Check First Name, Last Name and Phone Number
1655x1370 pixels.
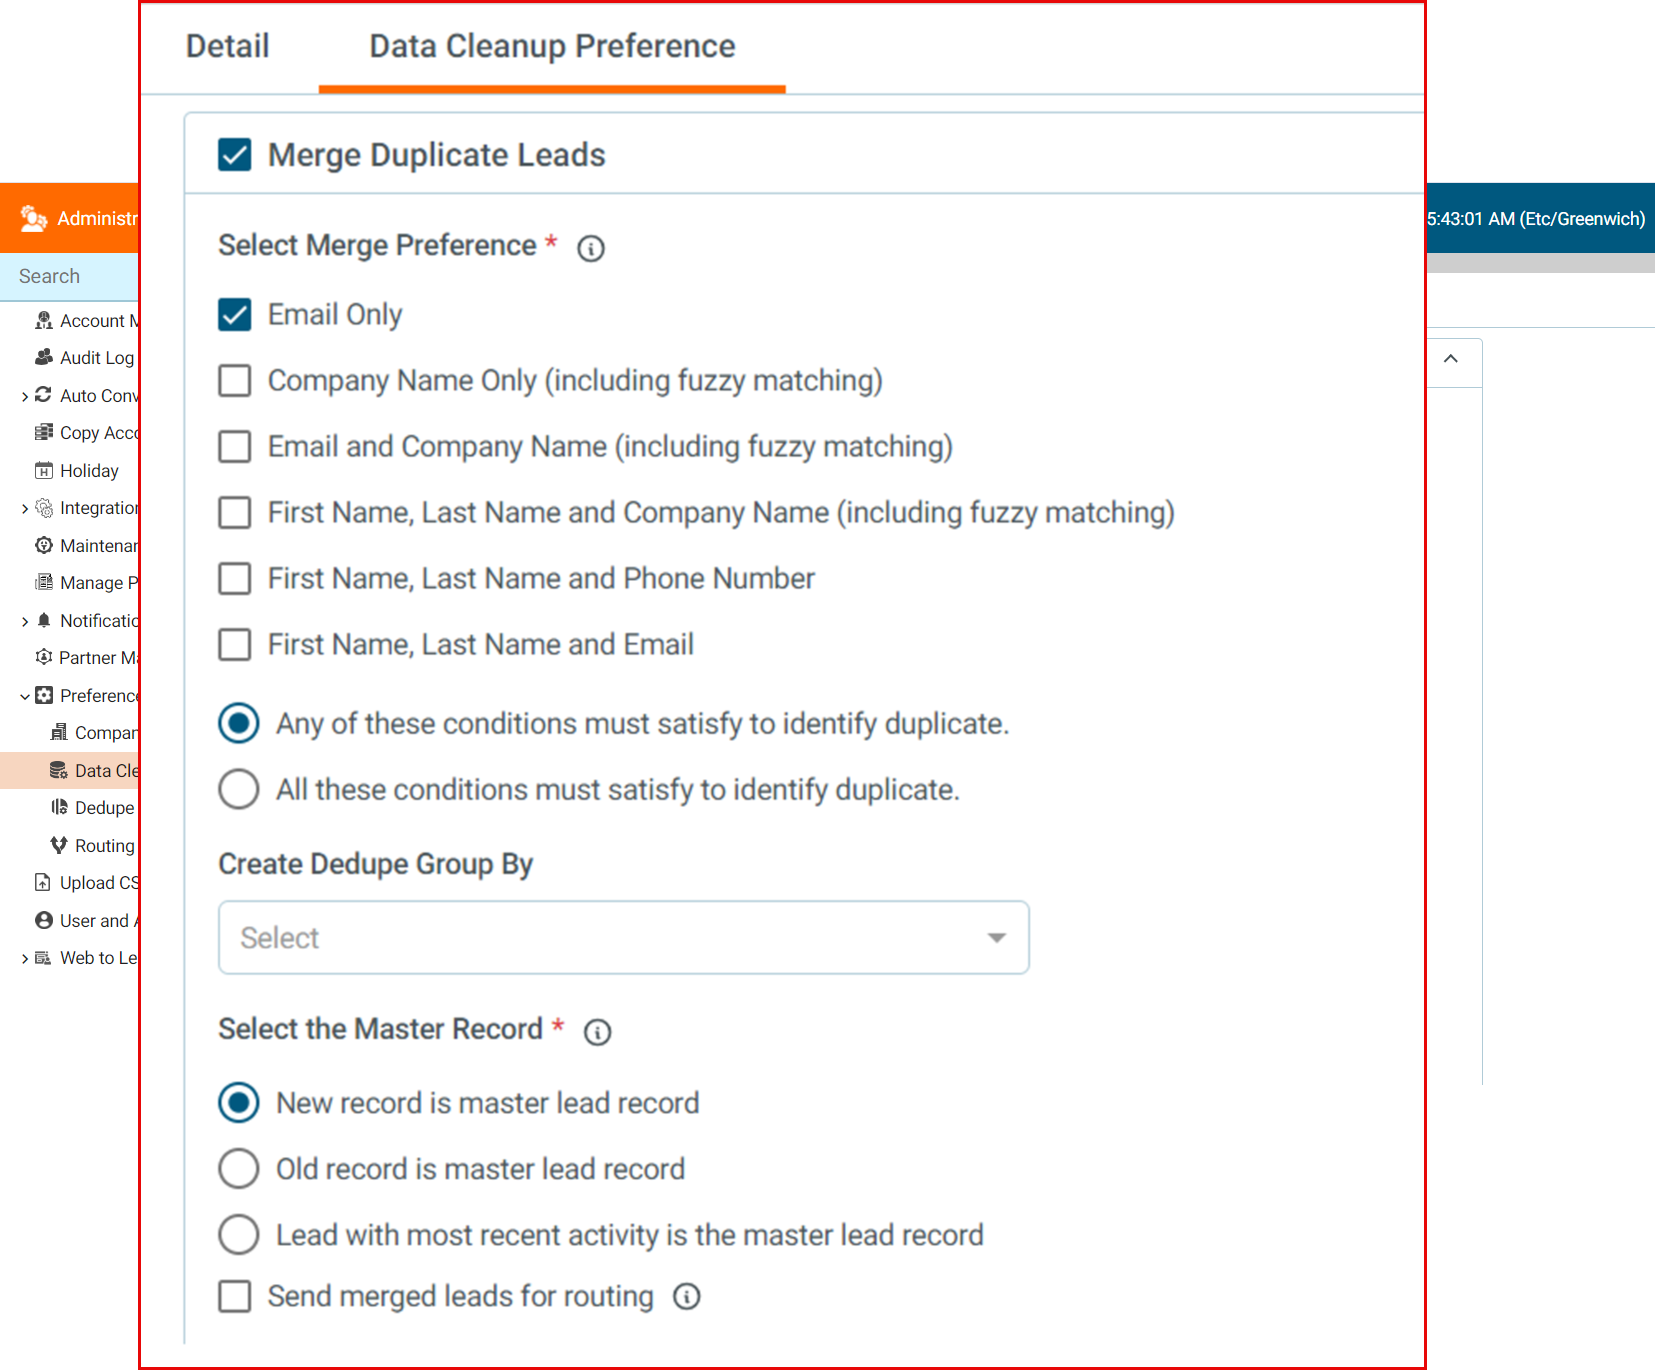tap(235, 578)
